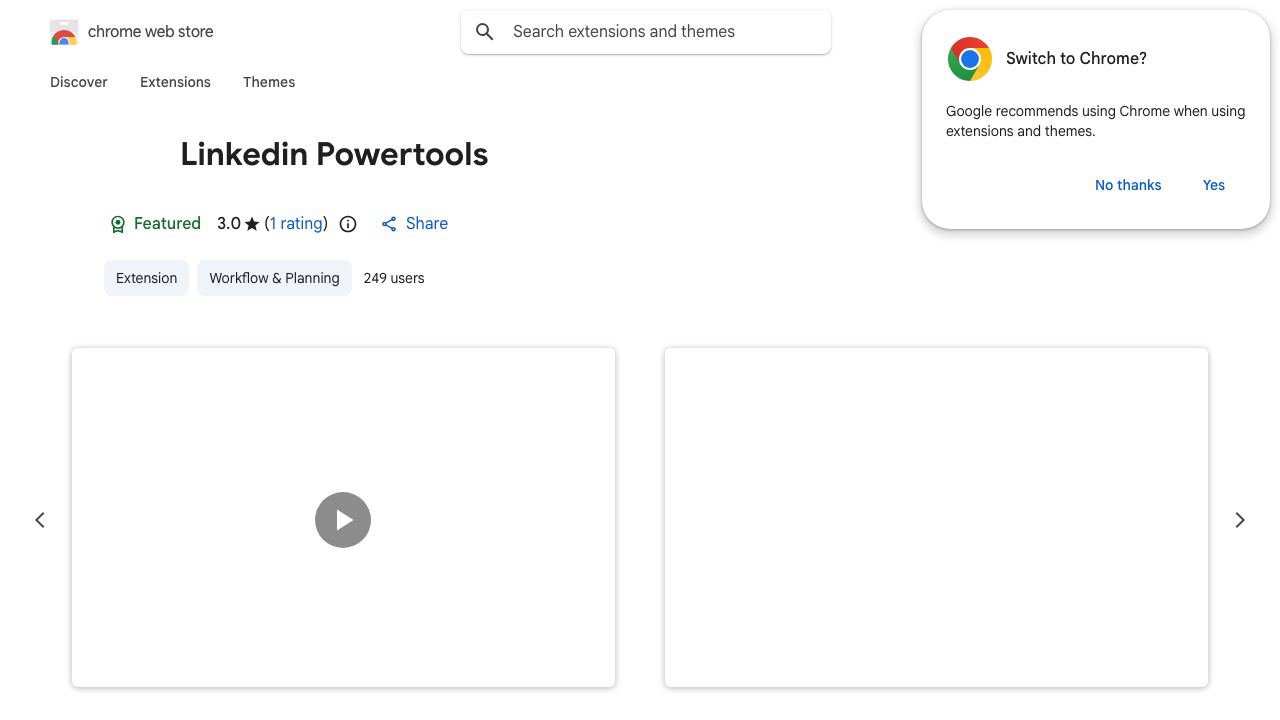
Task: Play the extension preview video
Action: (x=343, y=520)
